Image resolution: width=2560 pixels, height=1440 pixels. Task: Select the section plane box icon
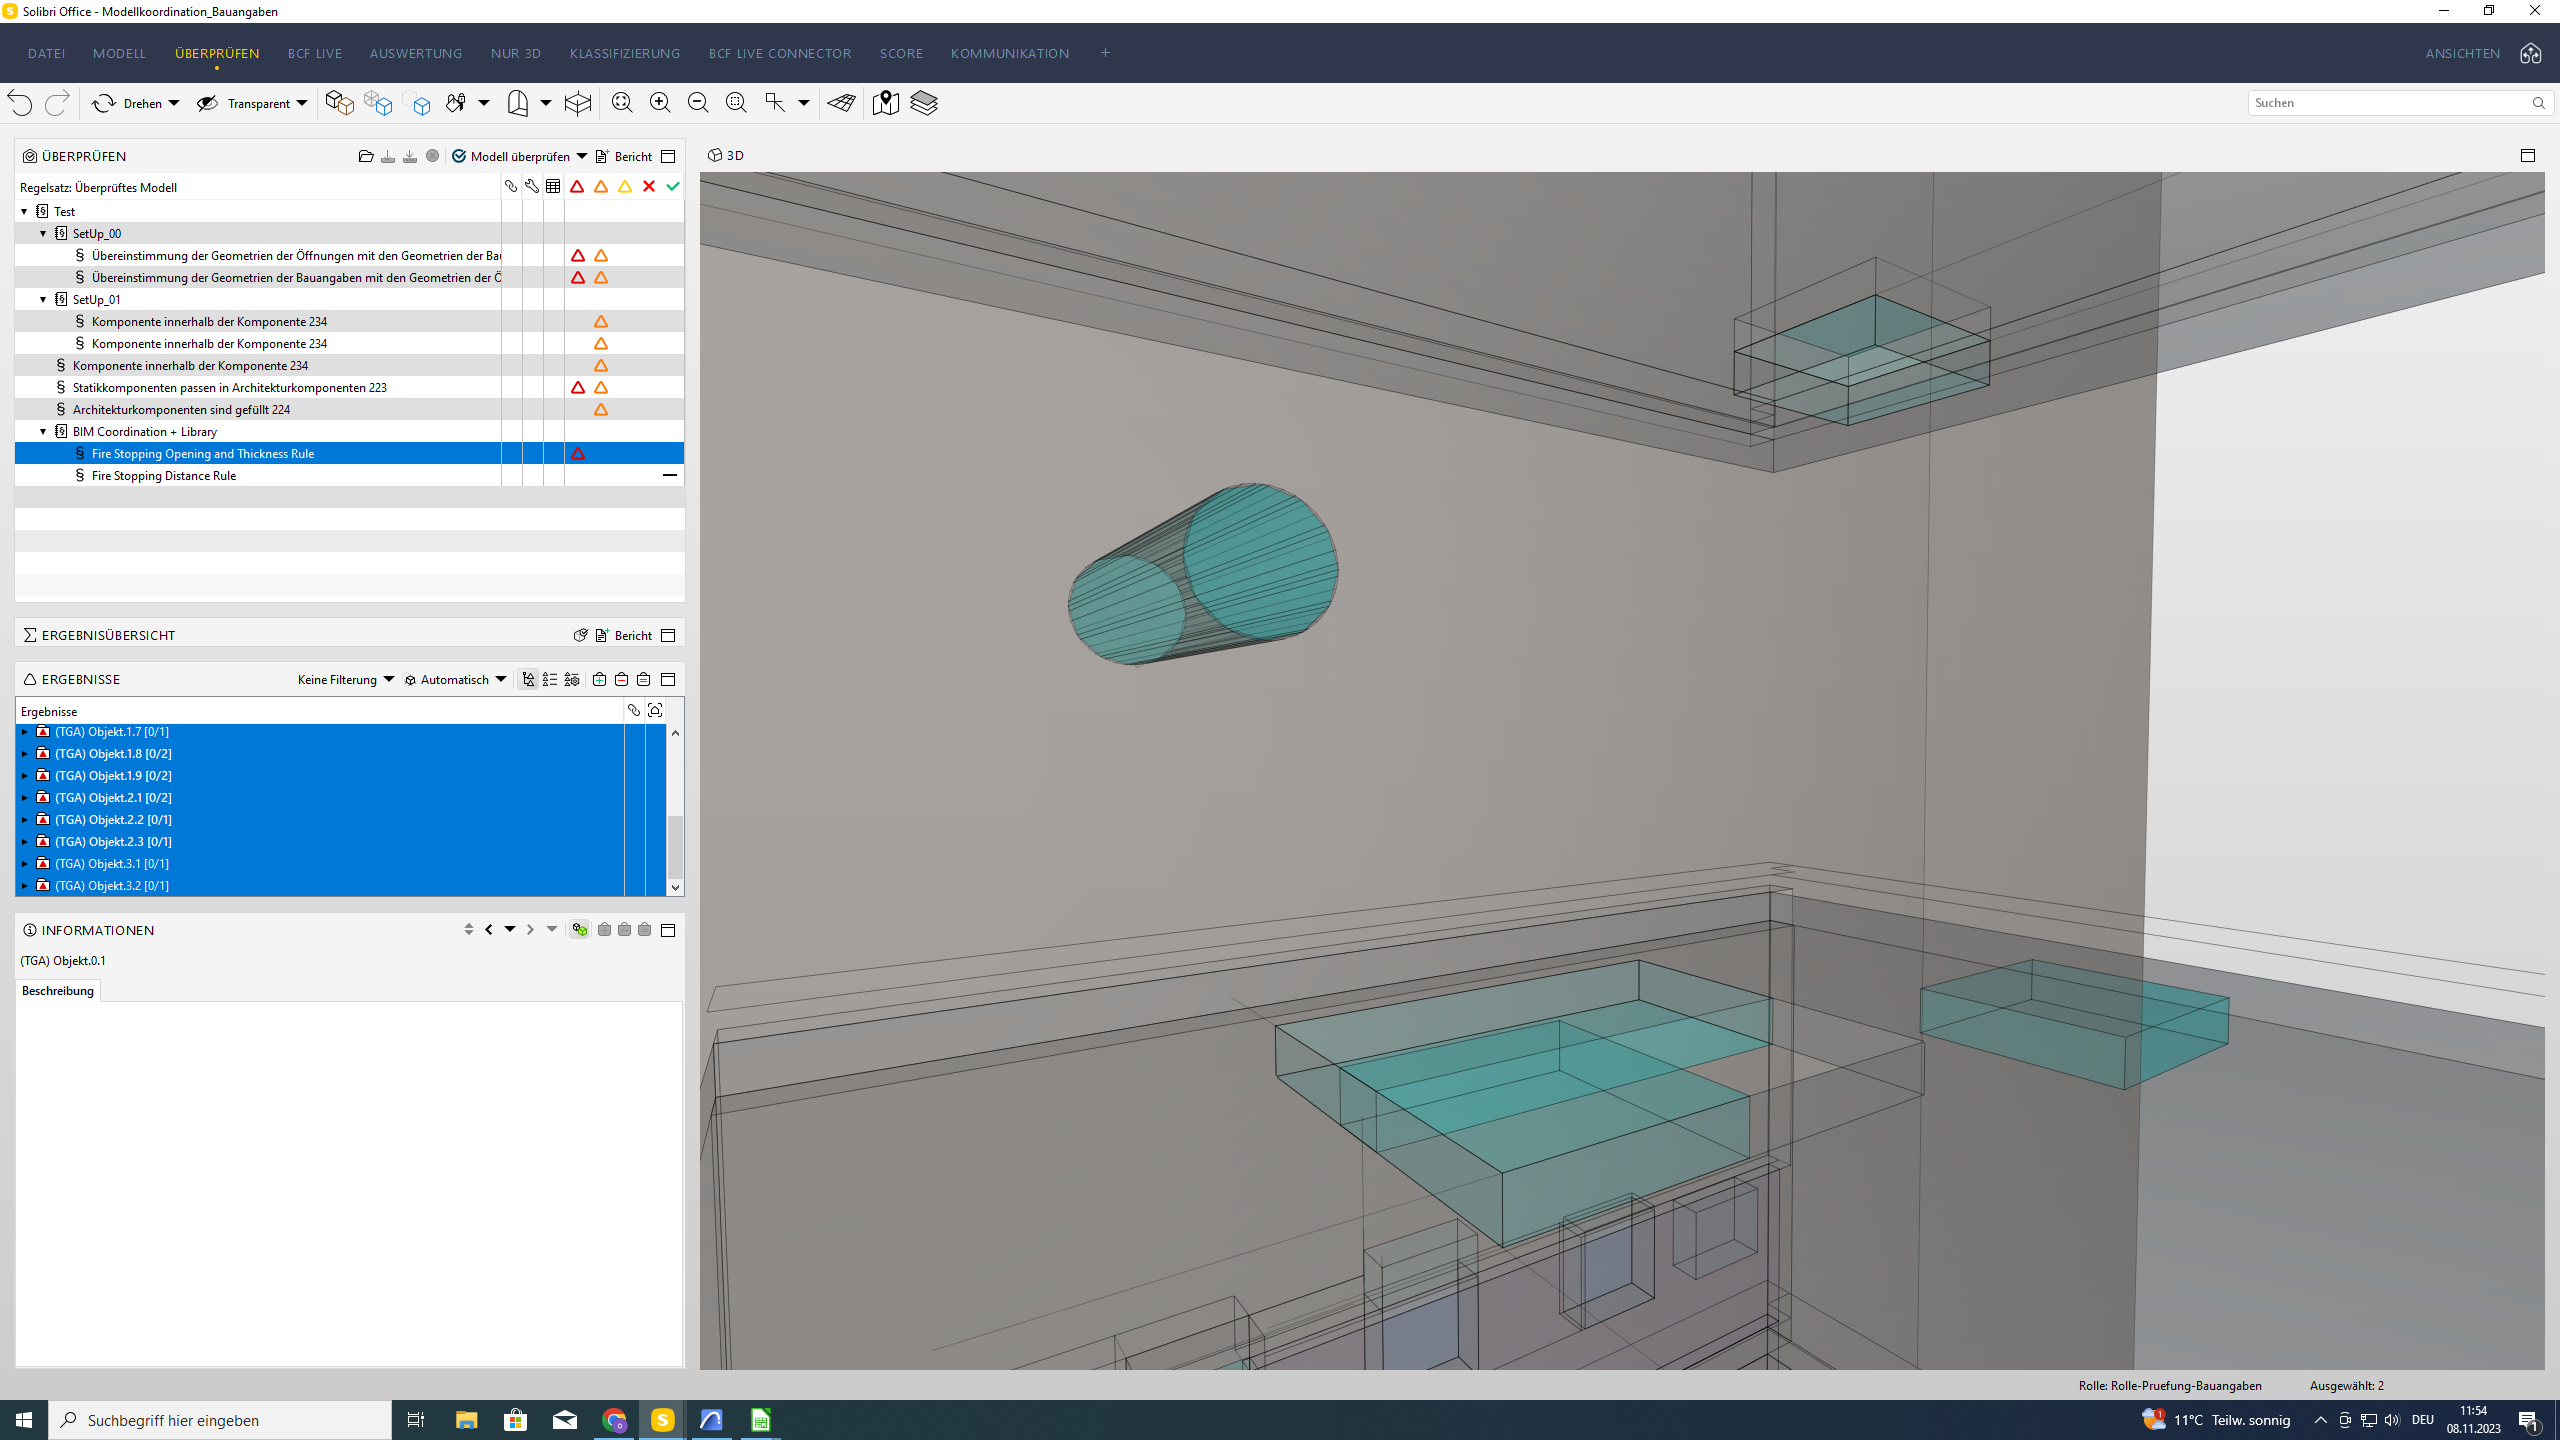(578, 103)
